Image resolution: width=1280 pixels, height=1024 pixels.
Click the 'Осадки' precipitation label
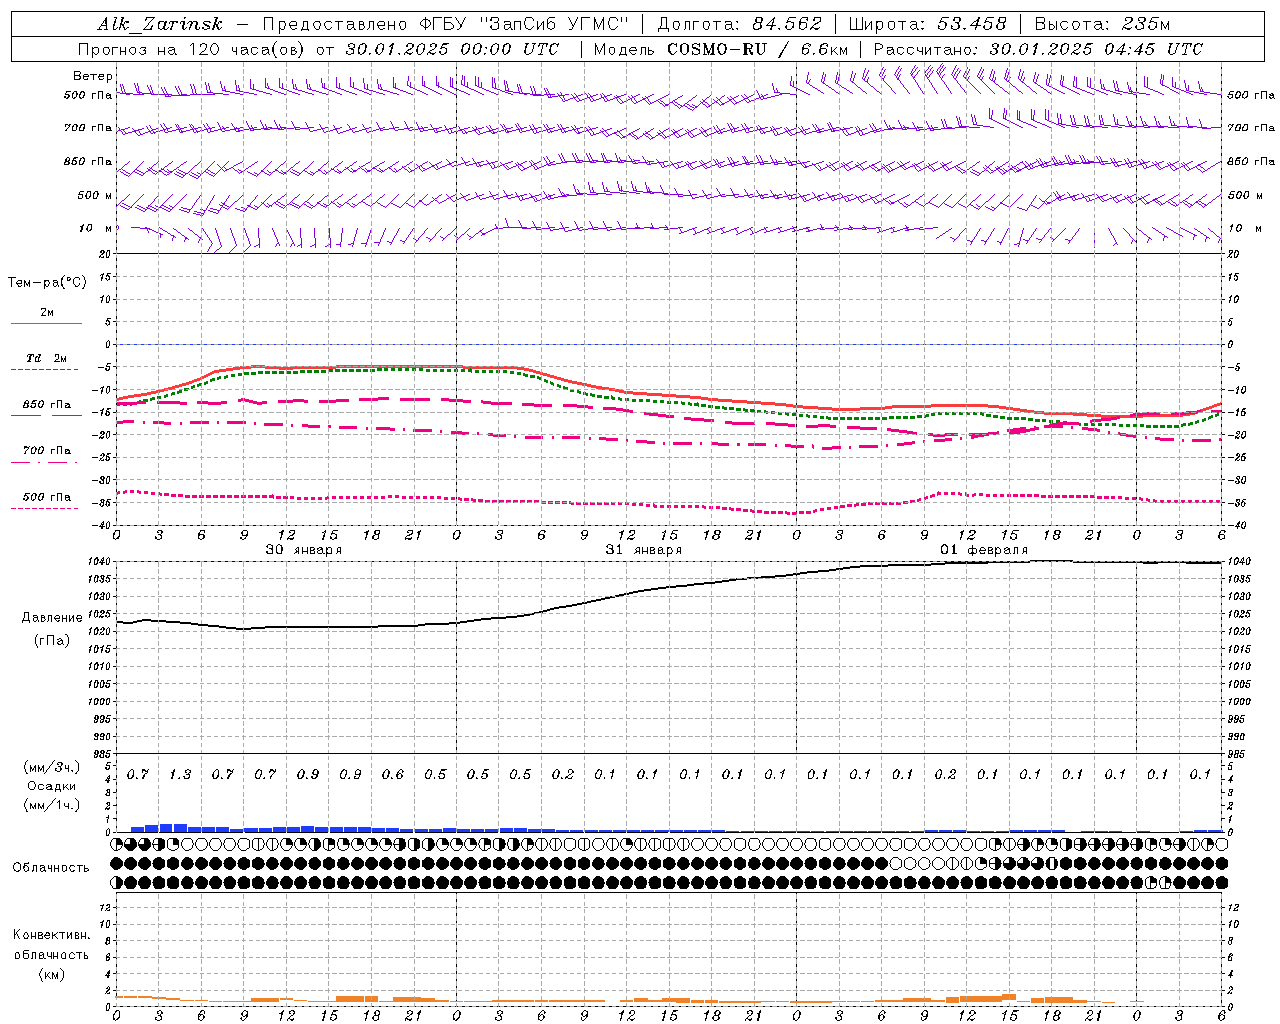click(x=52, y=786)
